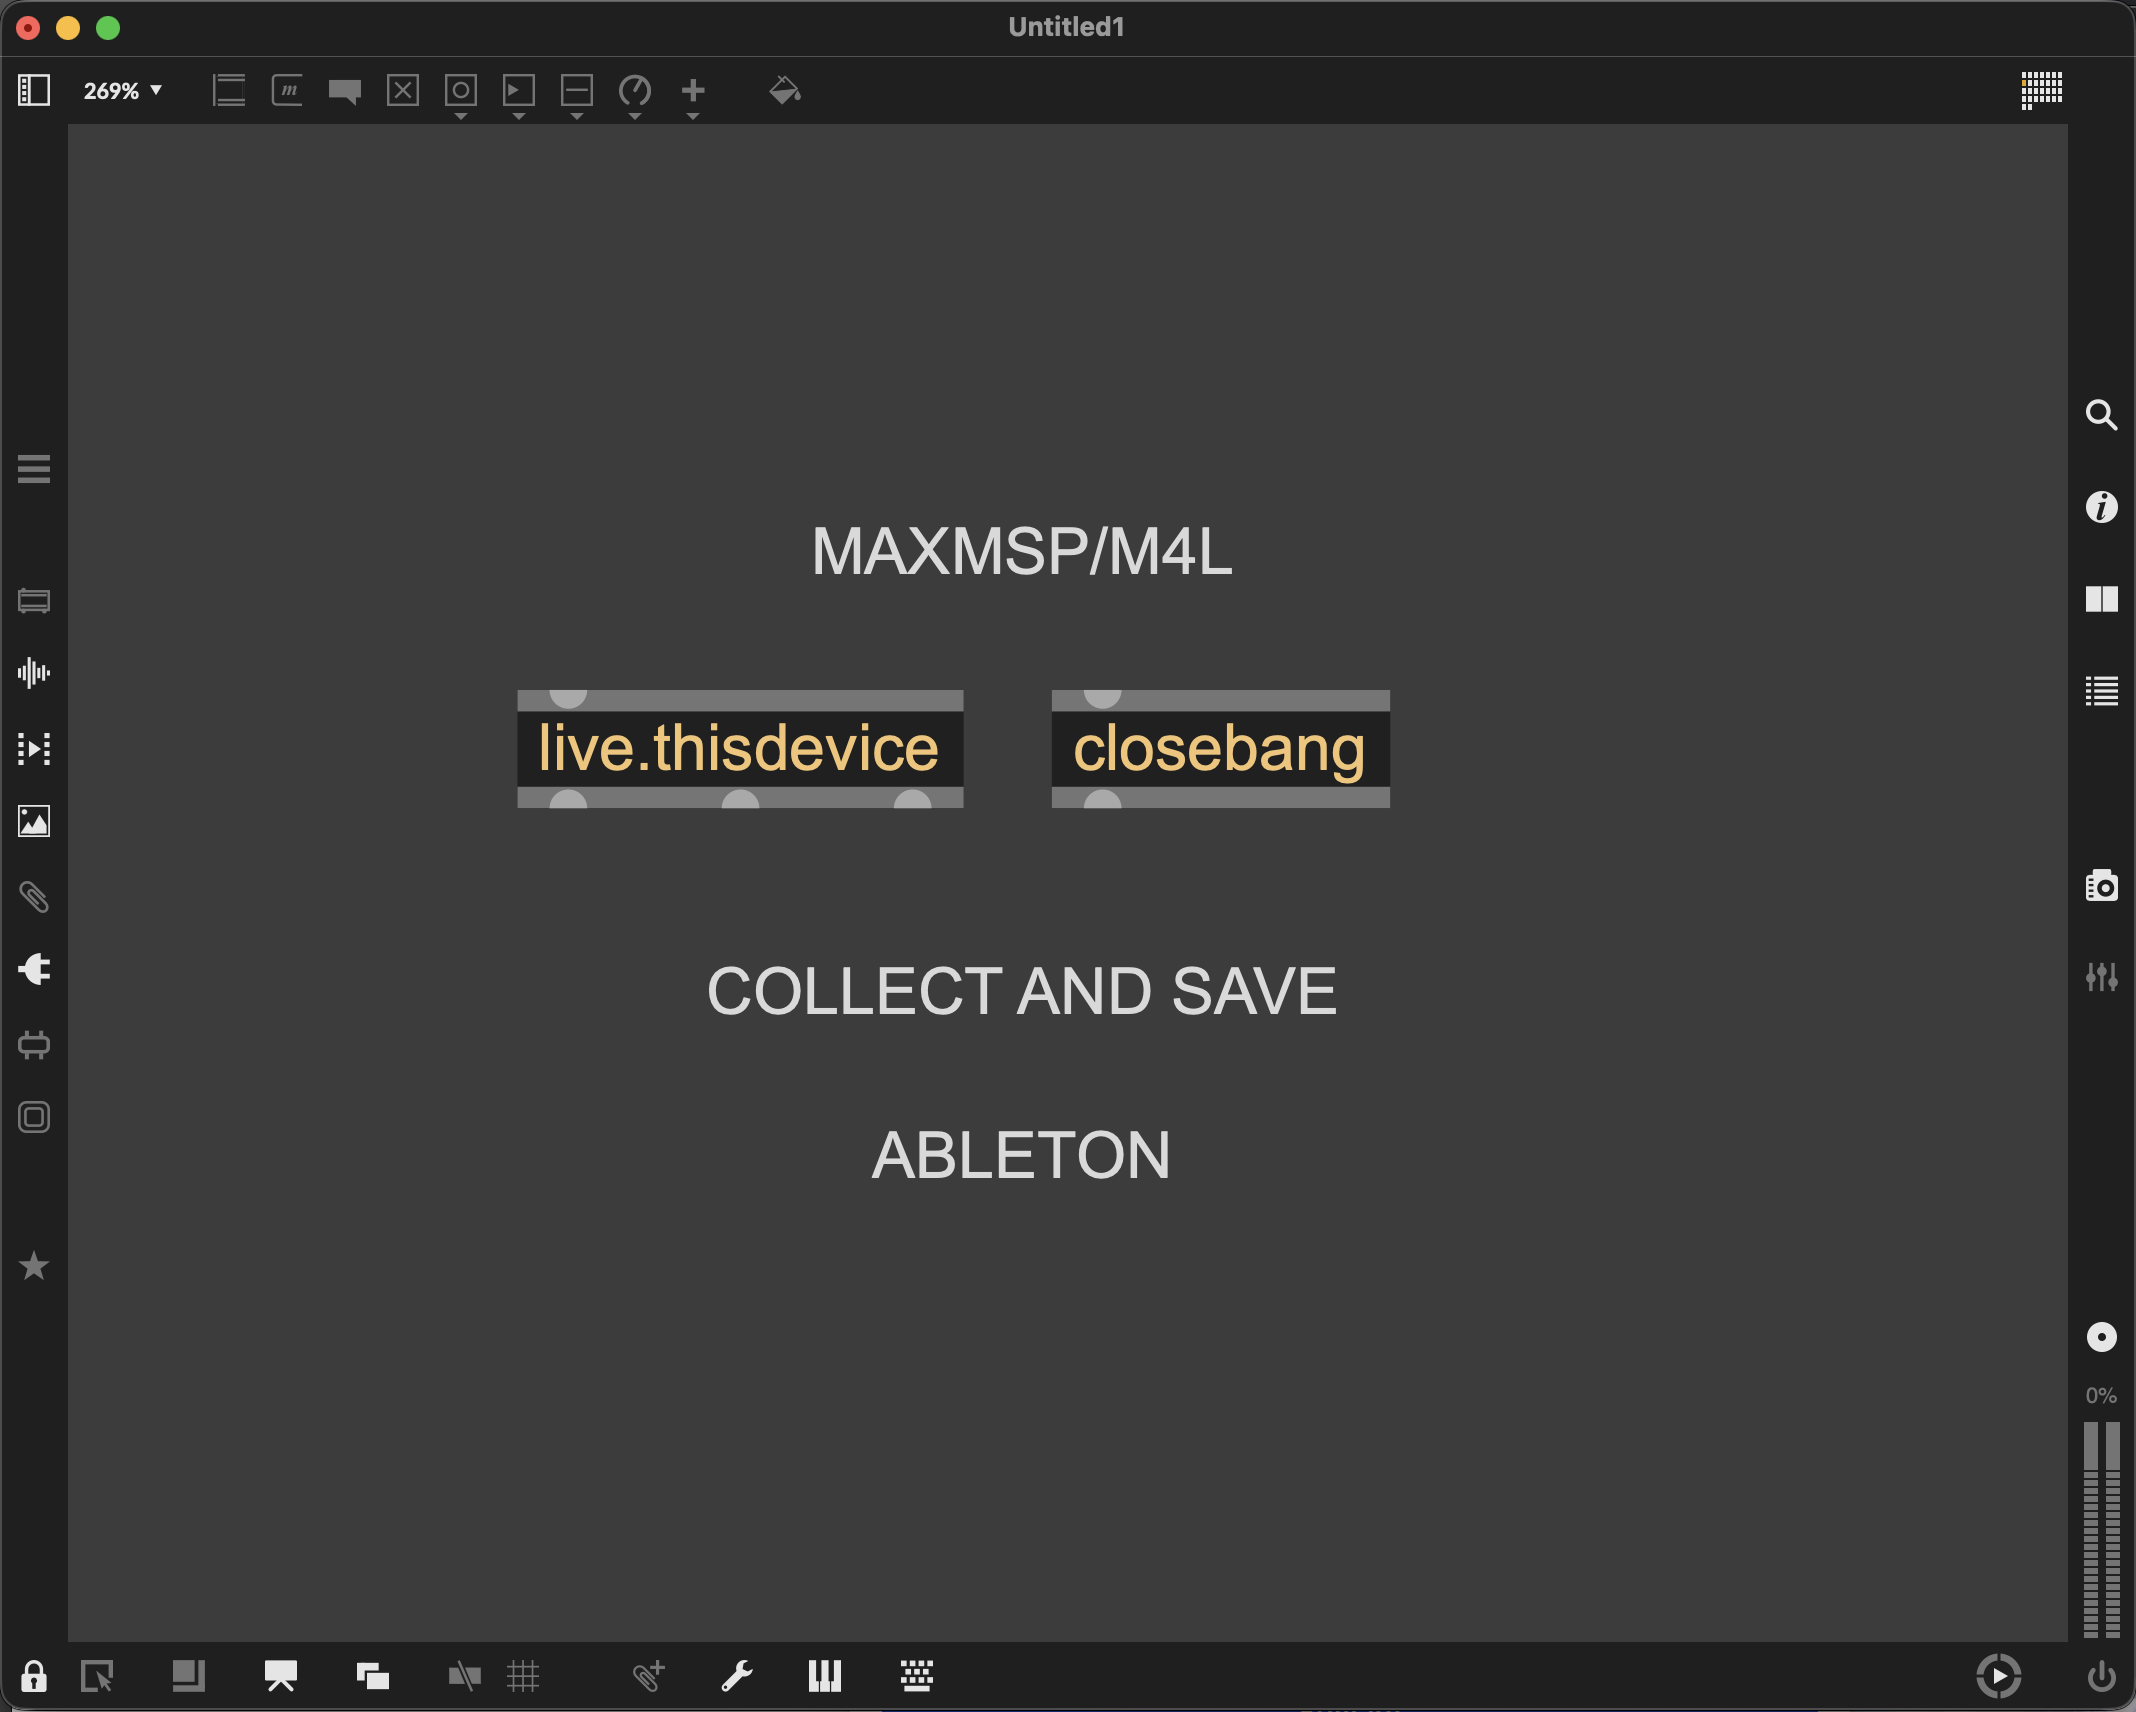Open the search magnifier in sidebar

point(2101,415)
